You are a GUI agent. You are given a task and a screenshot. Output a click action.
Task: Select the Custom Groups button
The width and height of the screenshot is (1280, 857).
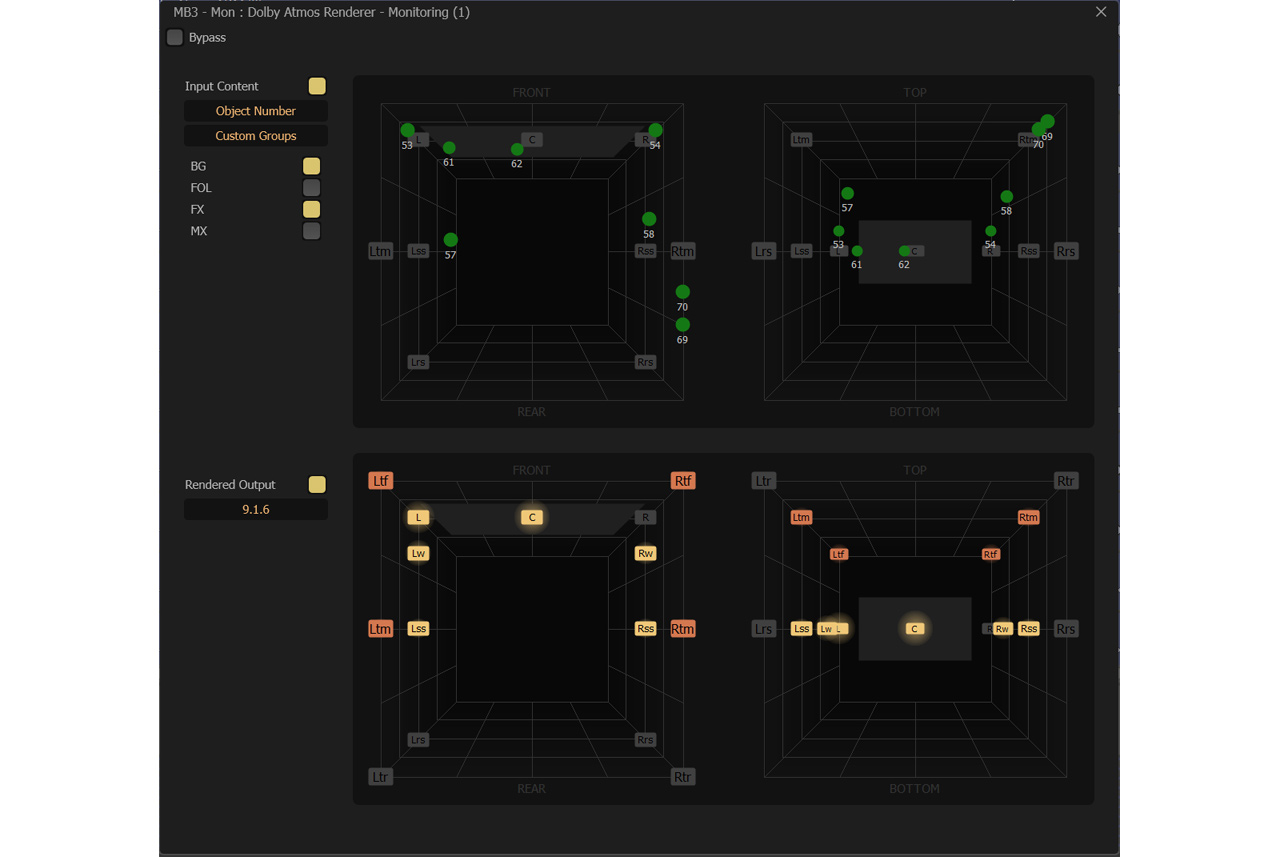[x=256, y=136]
